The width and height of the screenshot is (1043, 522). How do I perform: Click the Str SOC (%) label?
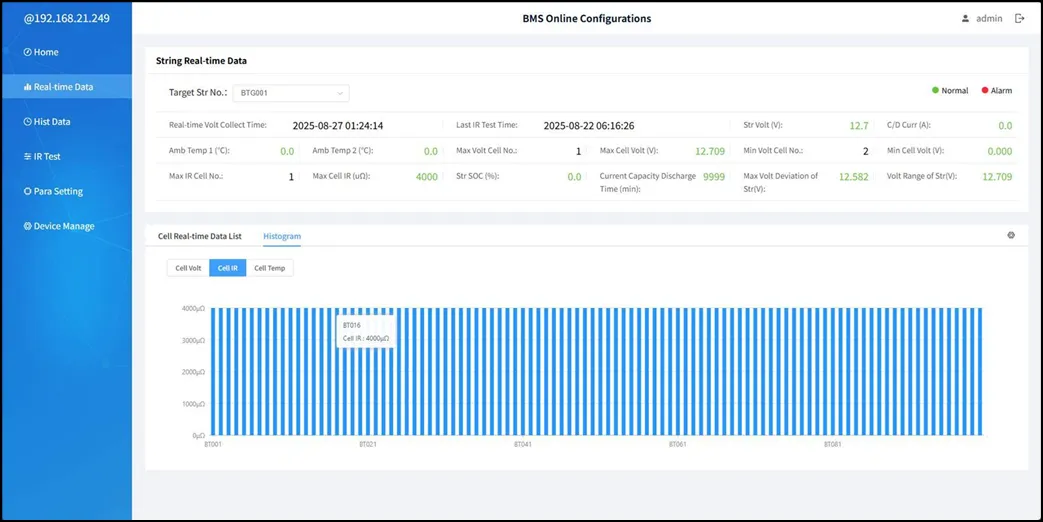click(478, 176)
